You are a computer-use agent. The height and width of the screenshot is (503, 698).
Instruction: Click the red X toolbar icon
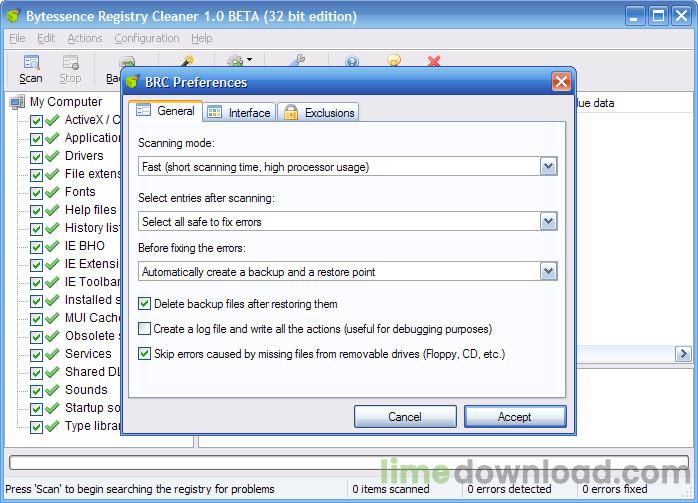434,61
